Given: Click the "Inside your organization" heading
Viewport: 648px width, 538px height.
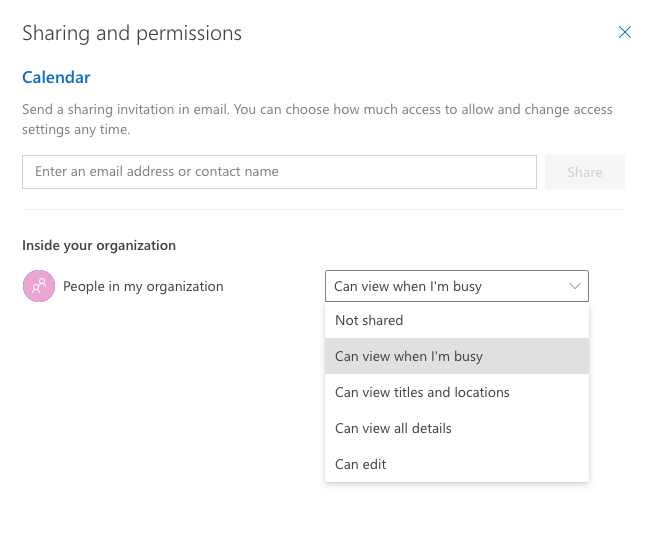Looking at the screenshot, I should (x=99, y=245).
